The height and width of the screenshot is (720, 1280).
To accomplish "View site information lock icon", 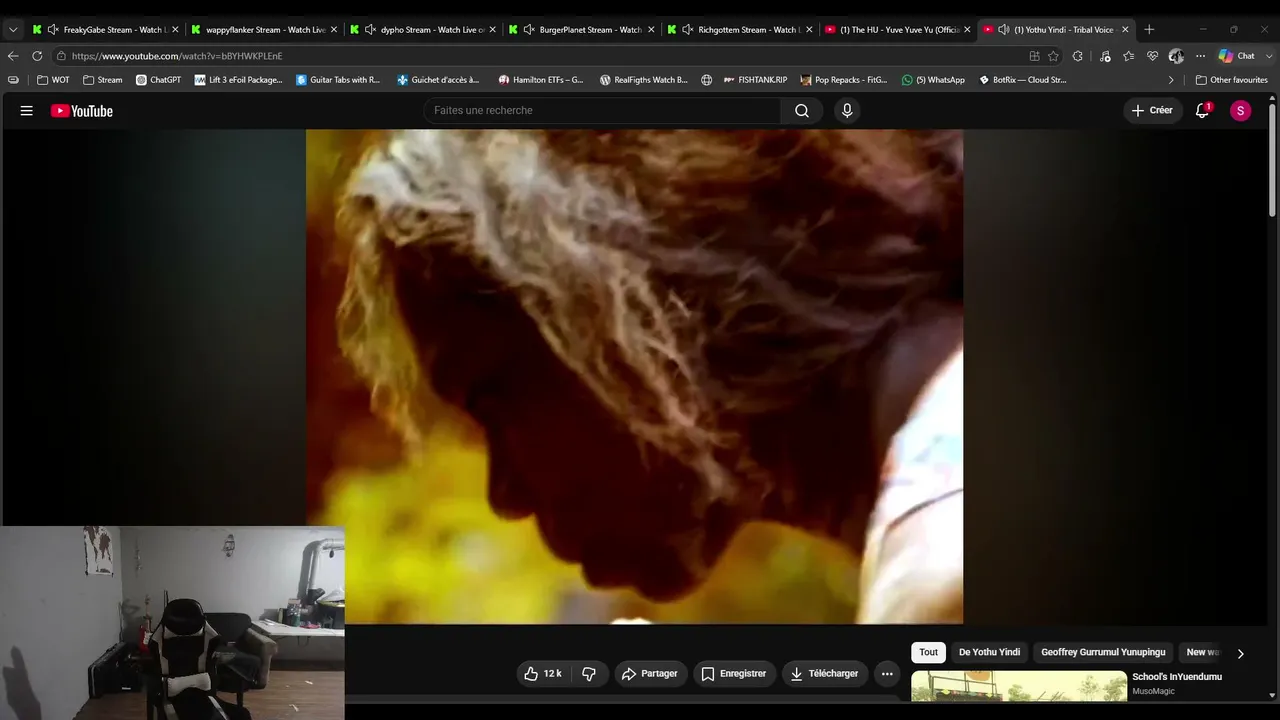I will (61, 56).
